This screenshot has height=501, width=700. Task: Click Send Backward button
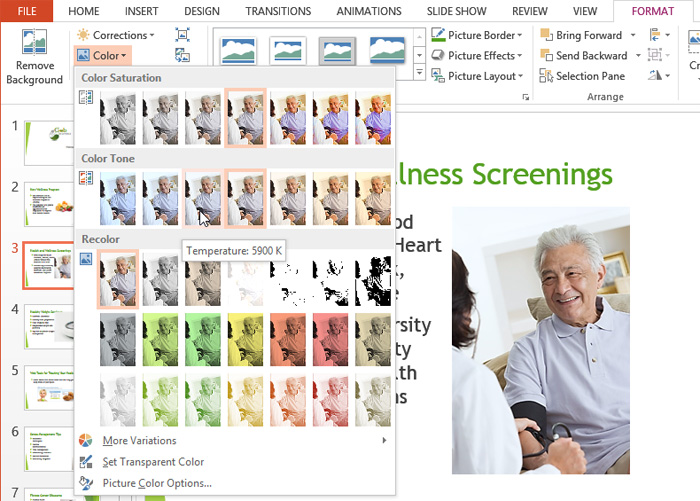[583, 55]
